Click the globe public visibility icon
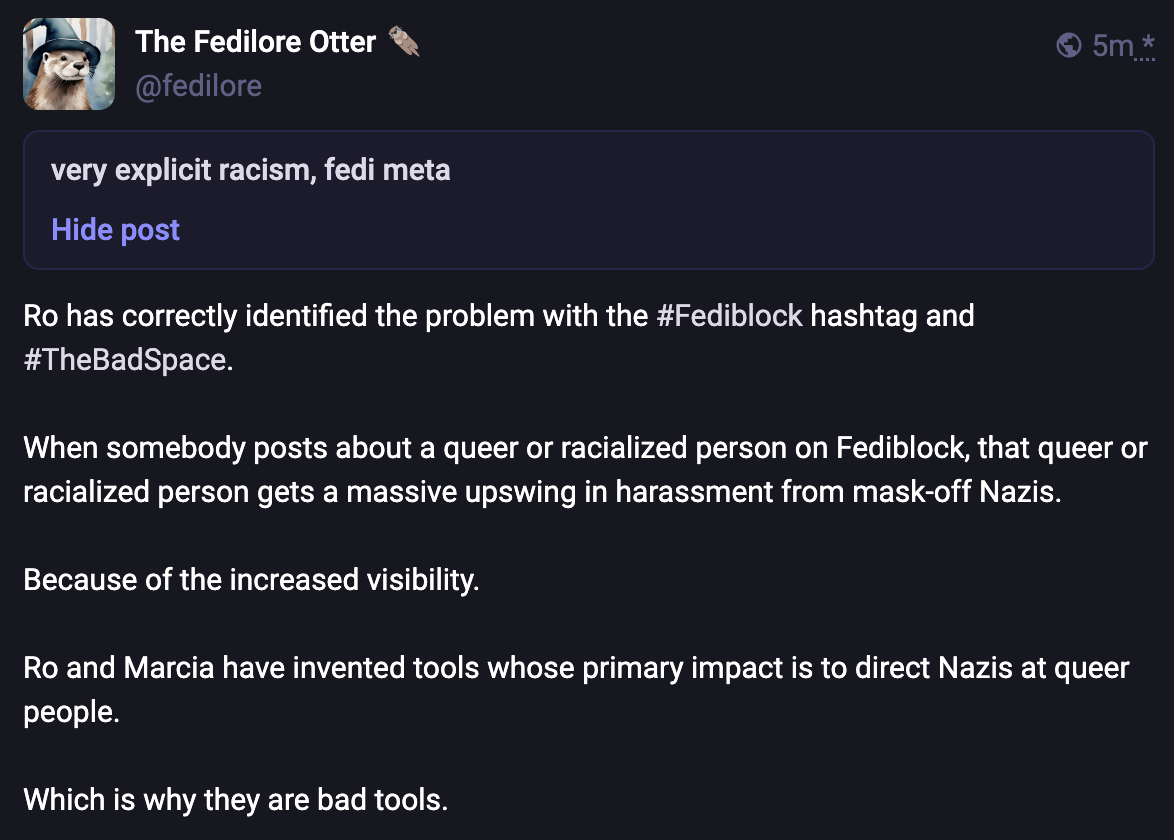This screenshot has width=1174, height=840. (1068, 45)
